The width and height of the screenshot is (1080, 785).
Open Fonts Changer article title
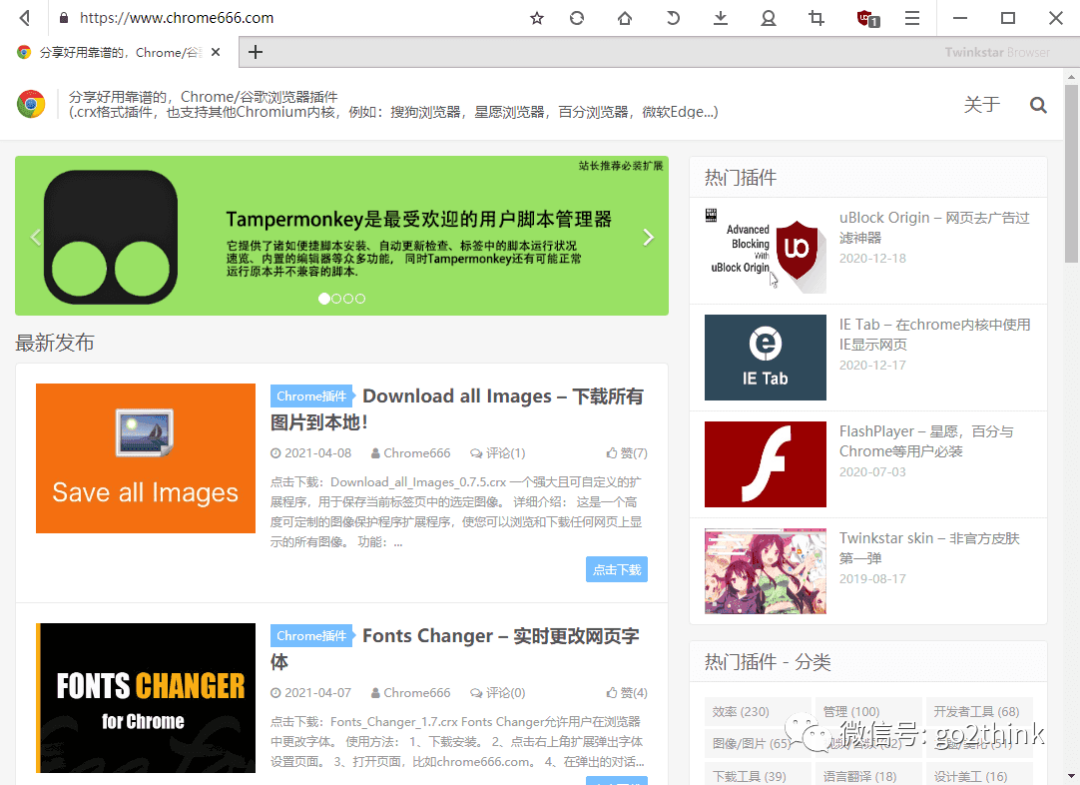(x=455, y=649)
